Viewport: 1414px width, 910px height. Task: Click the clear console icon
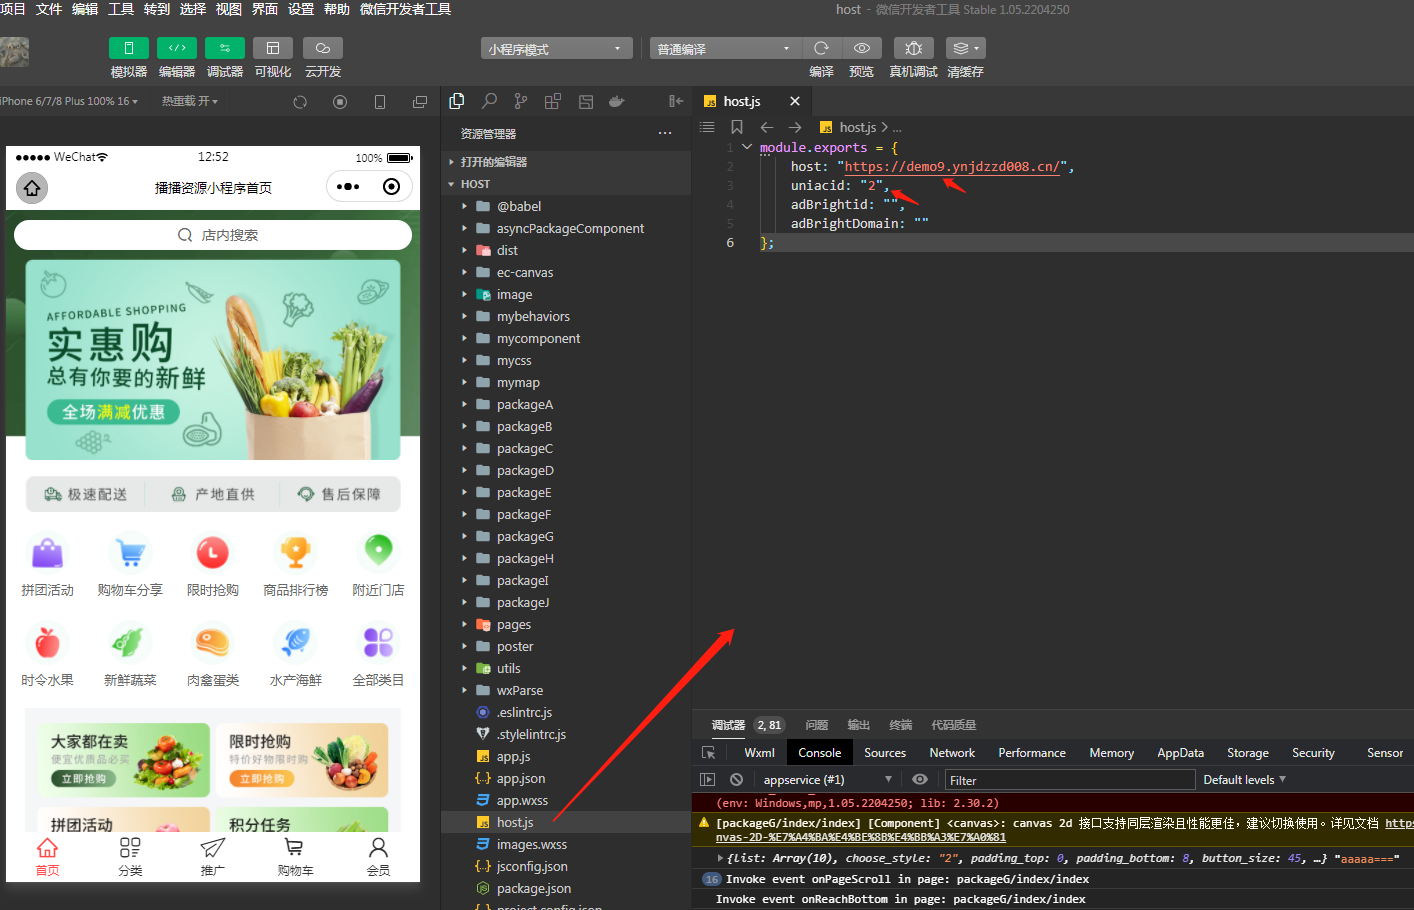[737, 780]
